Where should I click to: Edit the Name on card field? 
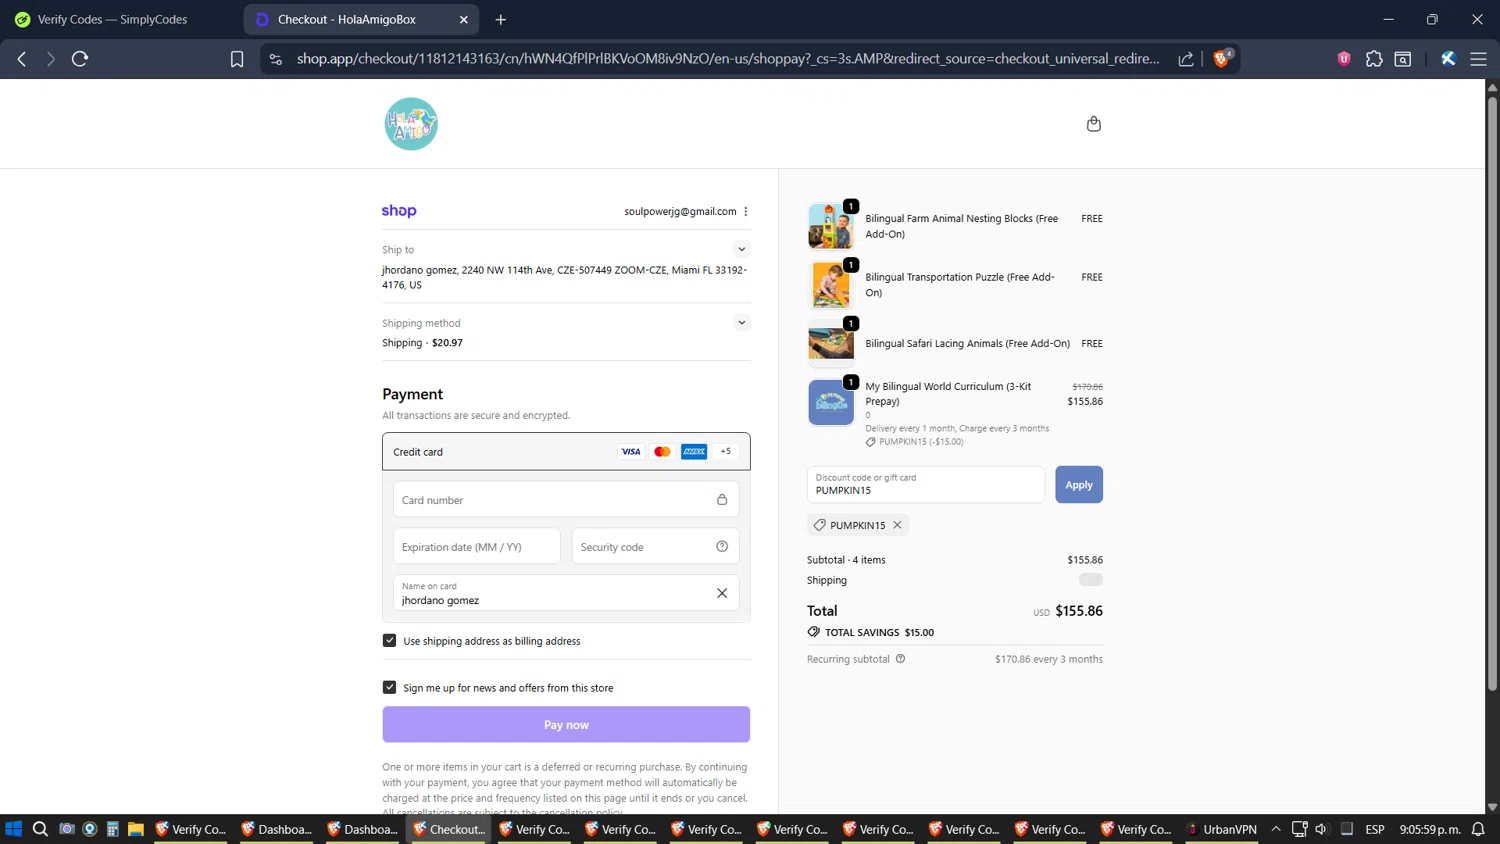566,593
